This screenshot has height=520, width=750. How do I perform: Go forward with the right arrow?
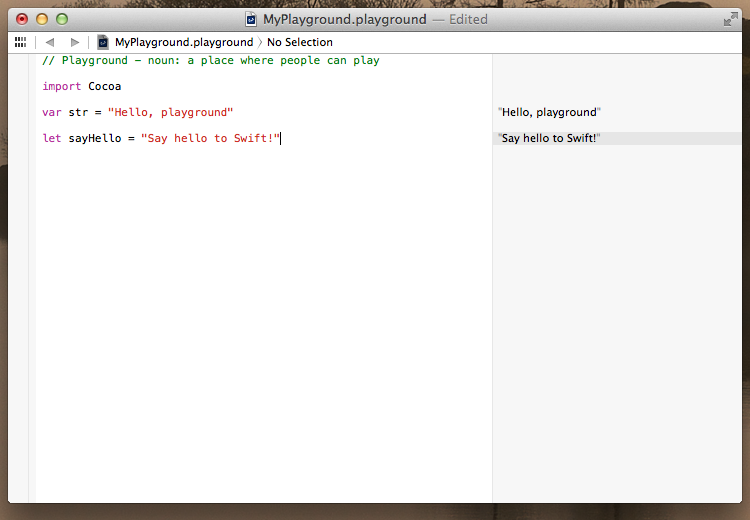pyautogui.click(x=75, y=42)
